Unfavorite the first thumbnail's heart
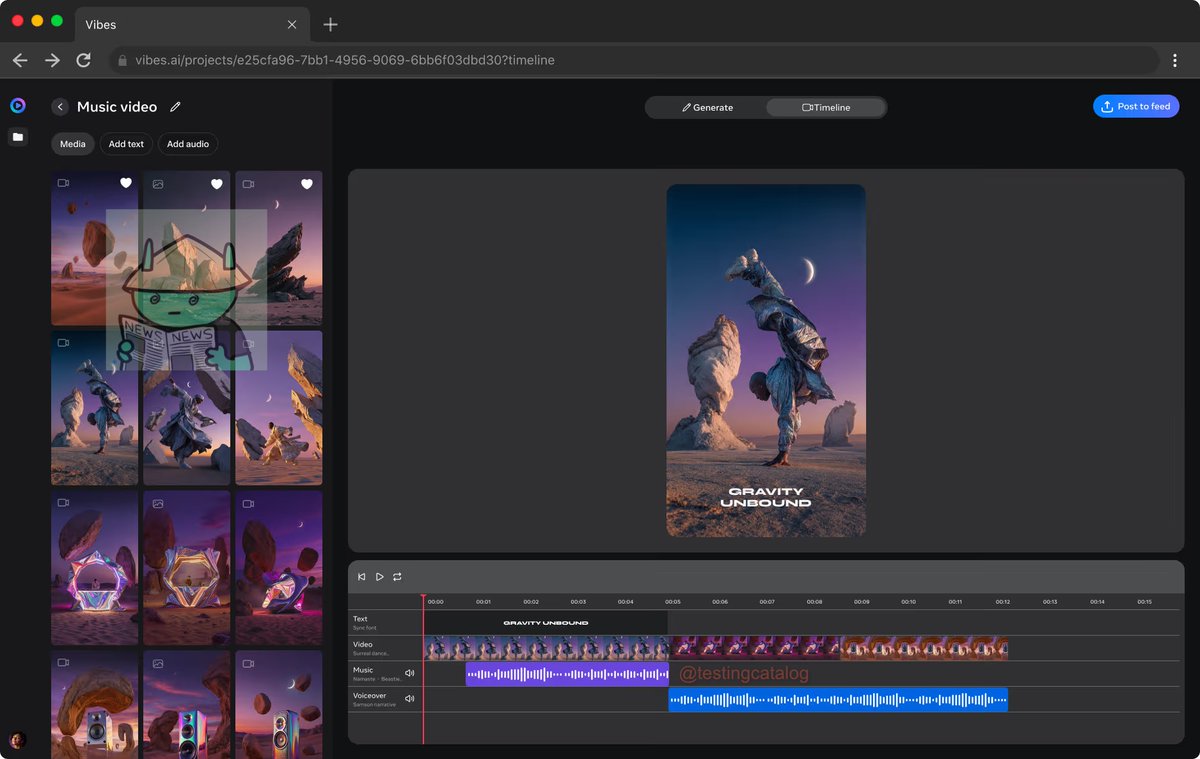 pos(125,183)
